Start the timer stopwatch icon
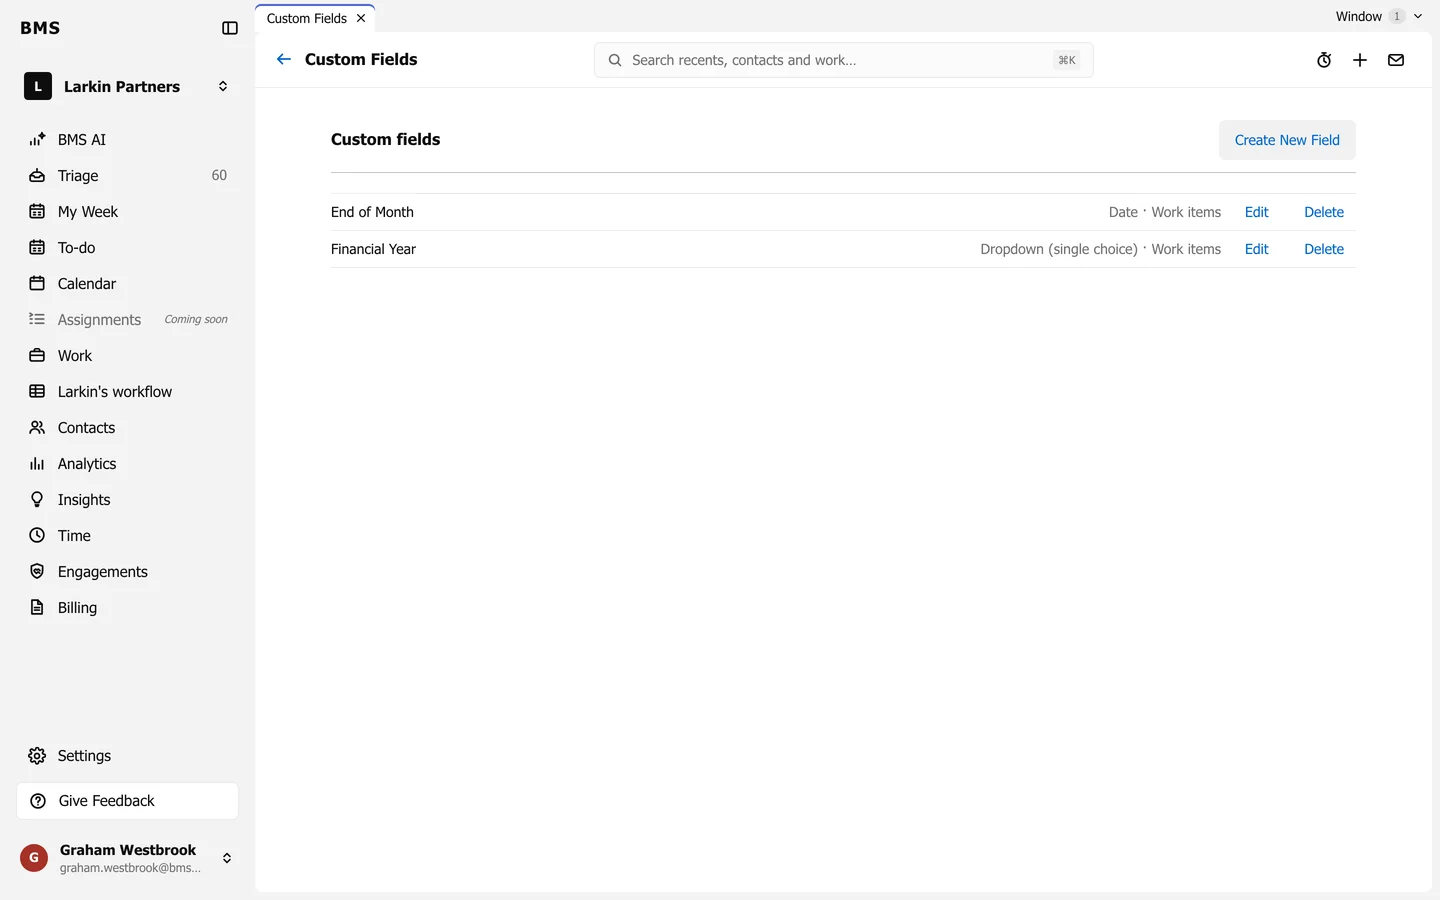Viewport: 1440px width, 900px height. 1324,60
